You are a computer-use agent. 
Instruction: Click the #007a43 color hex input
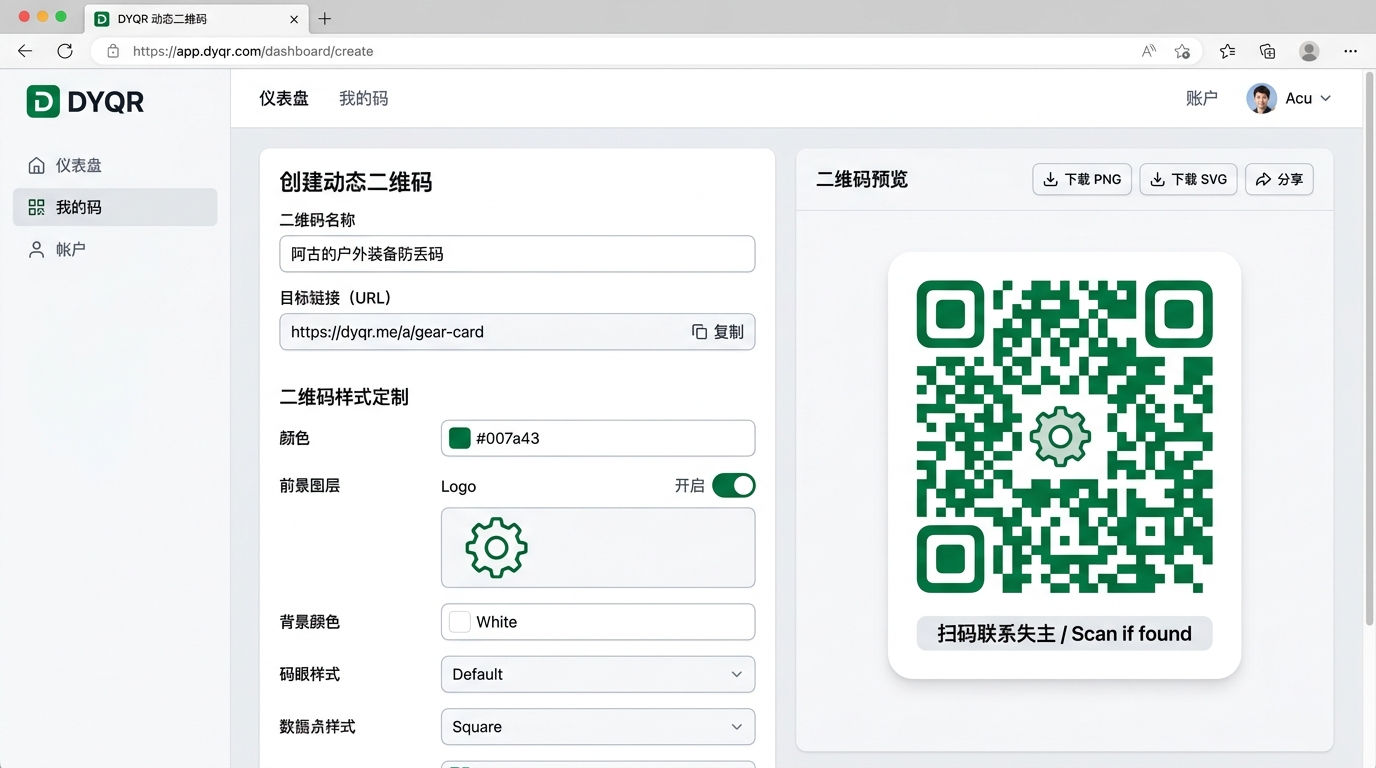coord(598,438)
